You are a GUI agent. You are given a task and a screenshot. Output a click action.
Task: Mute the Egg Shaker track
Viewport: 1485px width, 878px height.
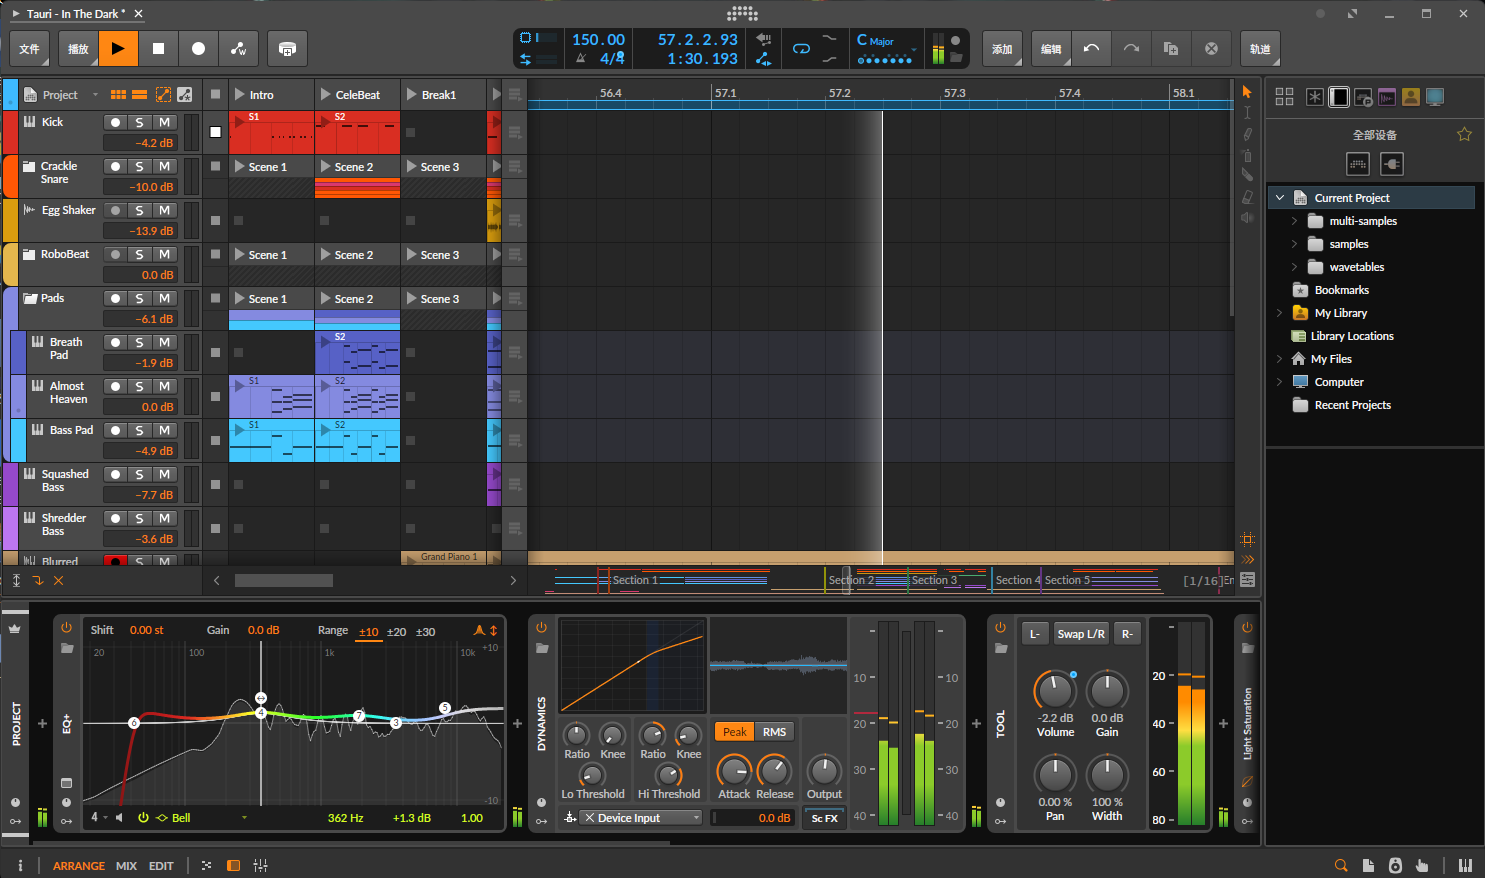(x=165, y=210)
